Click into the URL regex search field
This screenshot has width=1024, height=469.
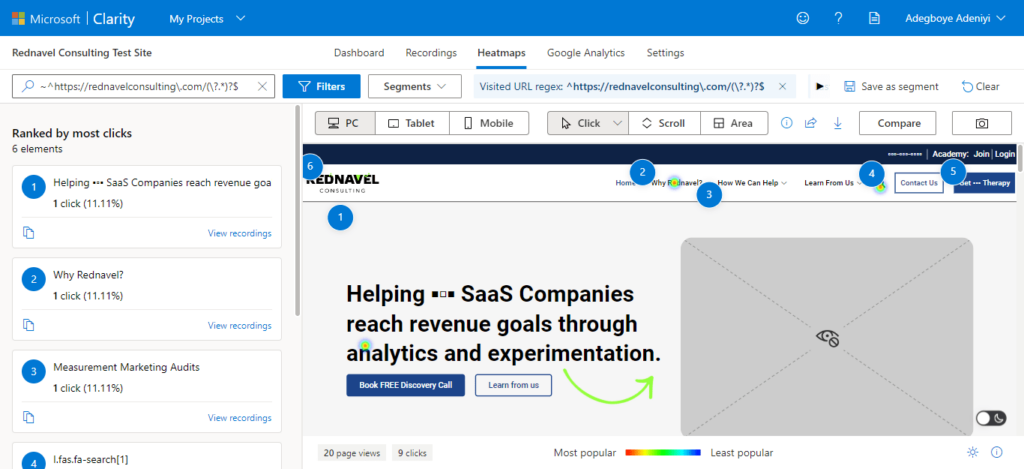point(144,86)
